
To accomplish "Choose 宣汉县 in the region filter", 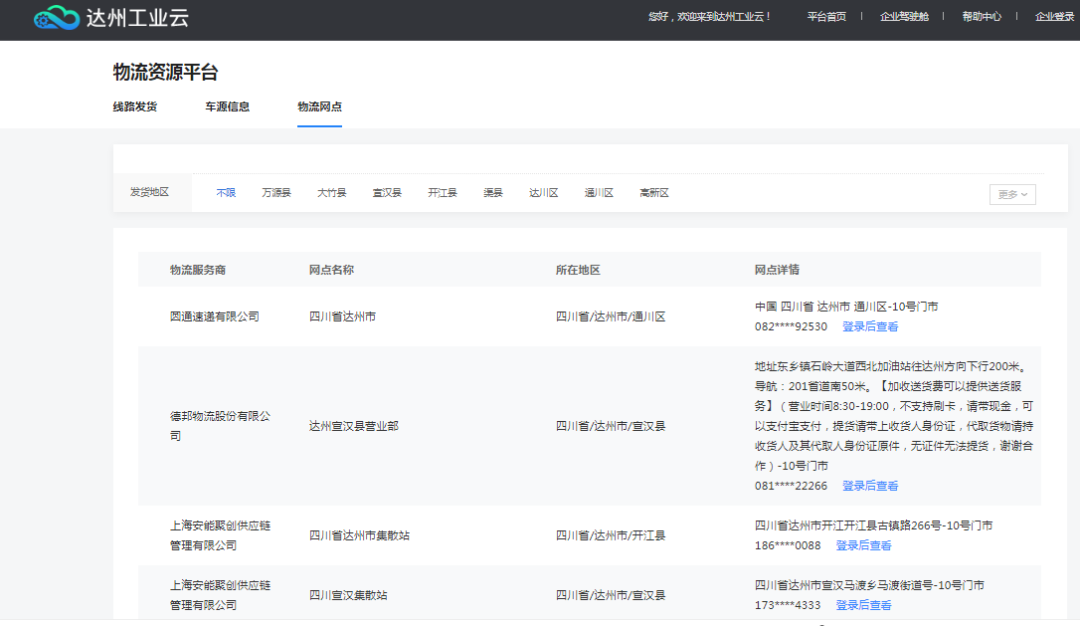I will point(387,193).
